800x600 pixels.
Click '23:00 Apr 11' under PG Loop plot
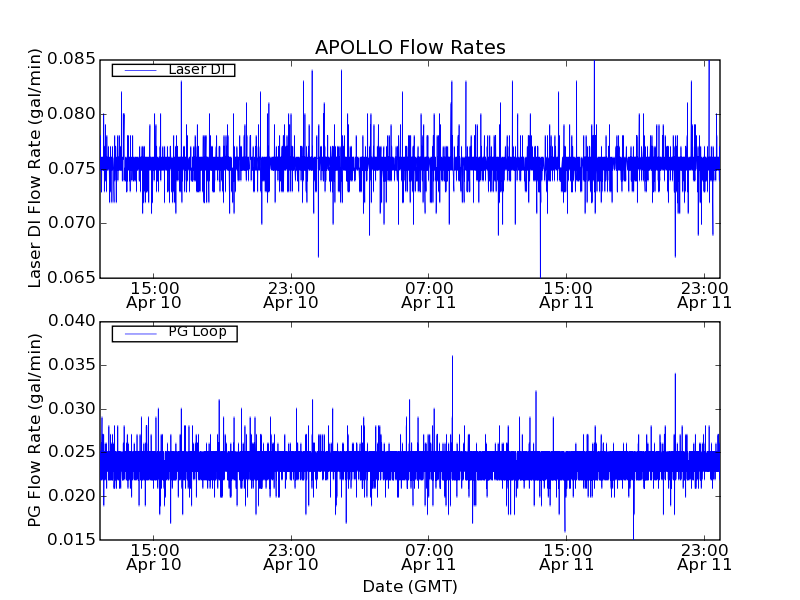tap(705, 558)
